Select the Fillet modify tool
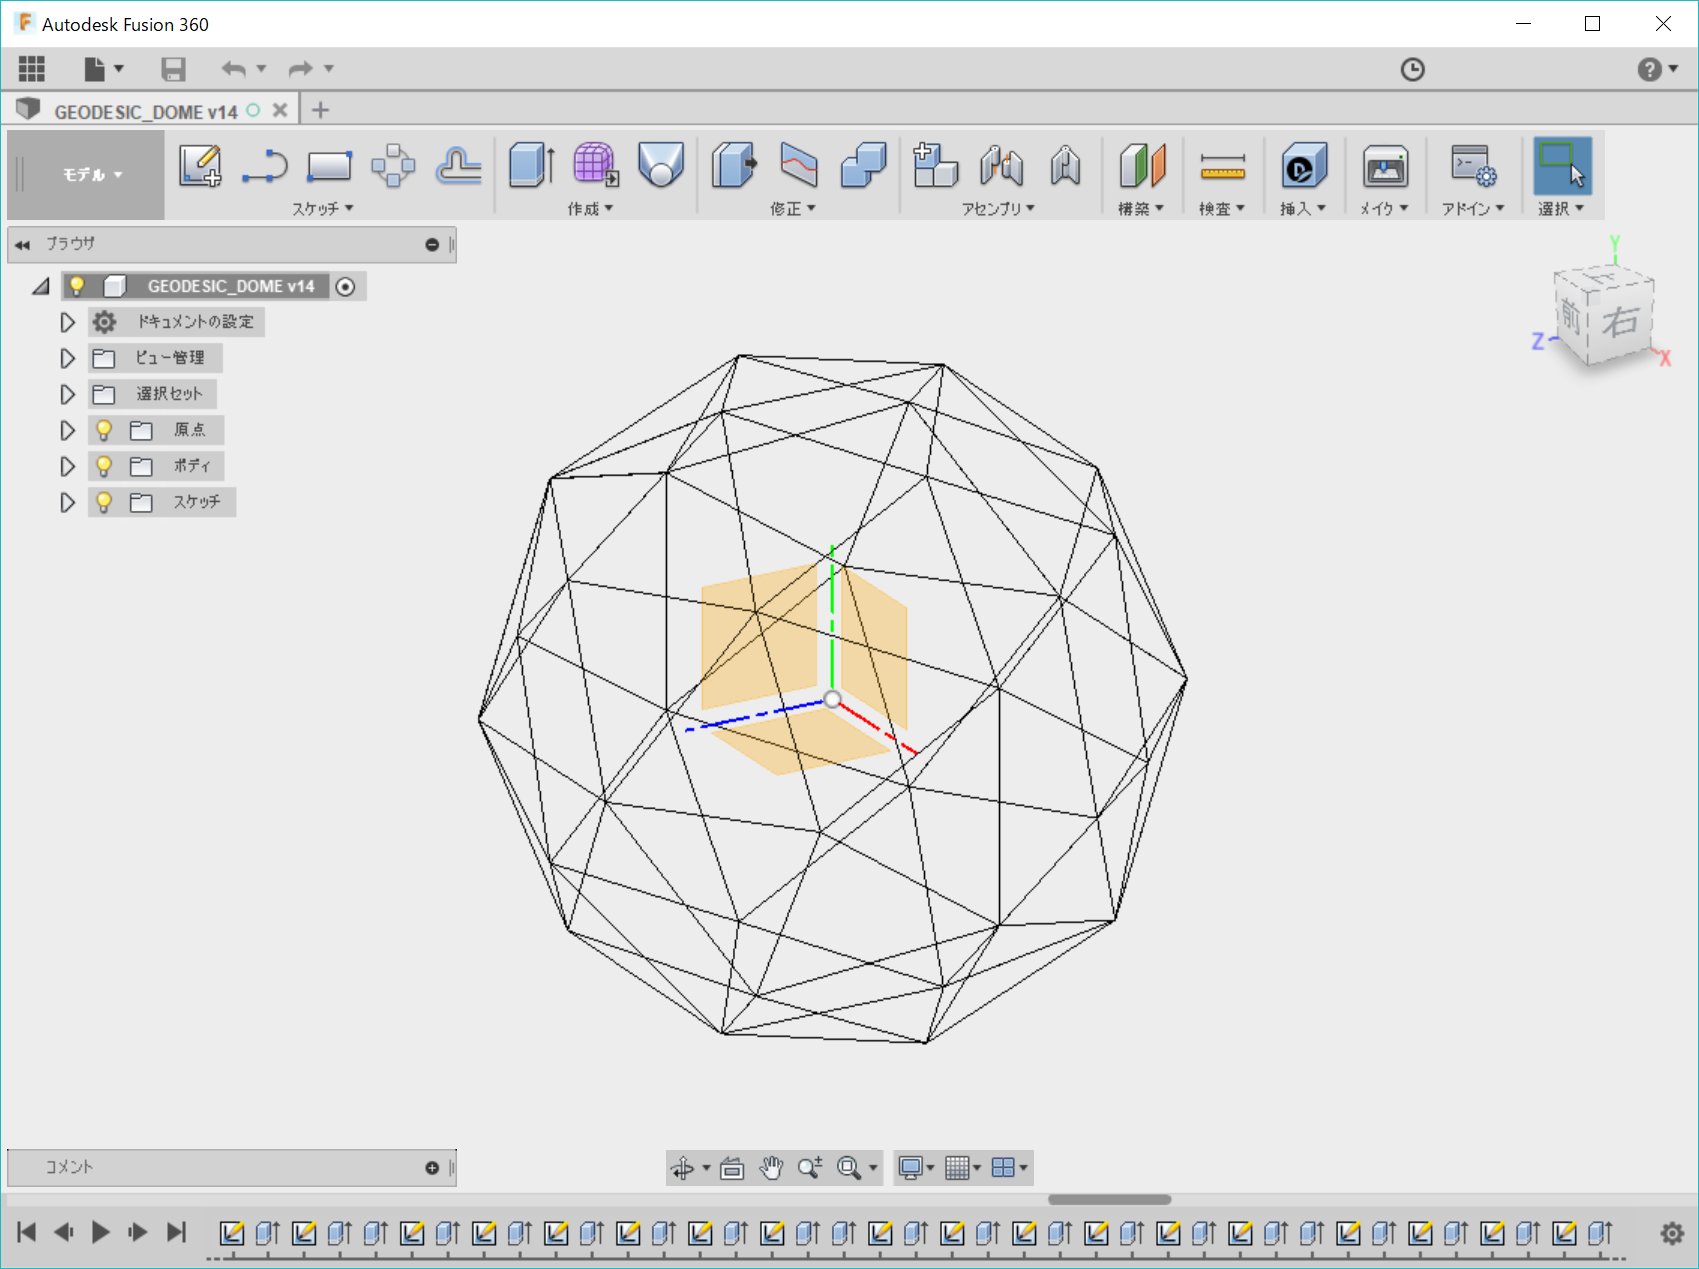The height and width of the screenshot is (1269, 1699). (x=799, y=165)
